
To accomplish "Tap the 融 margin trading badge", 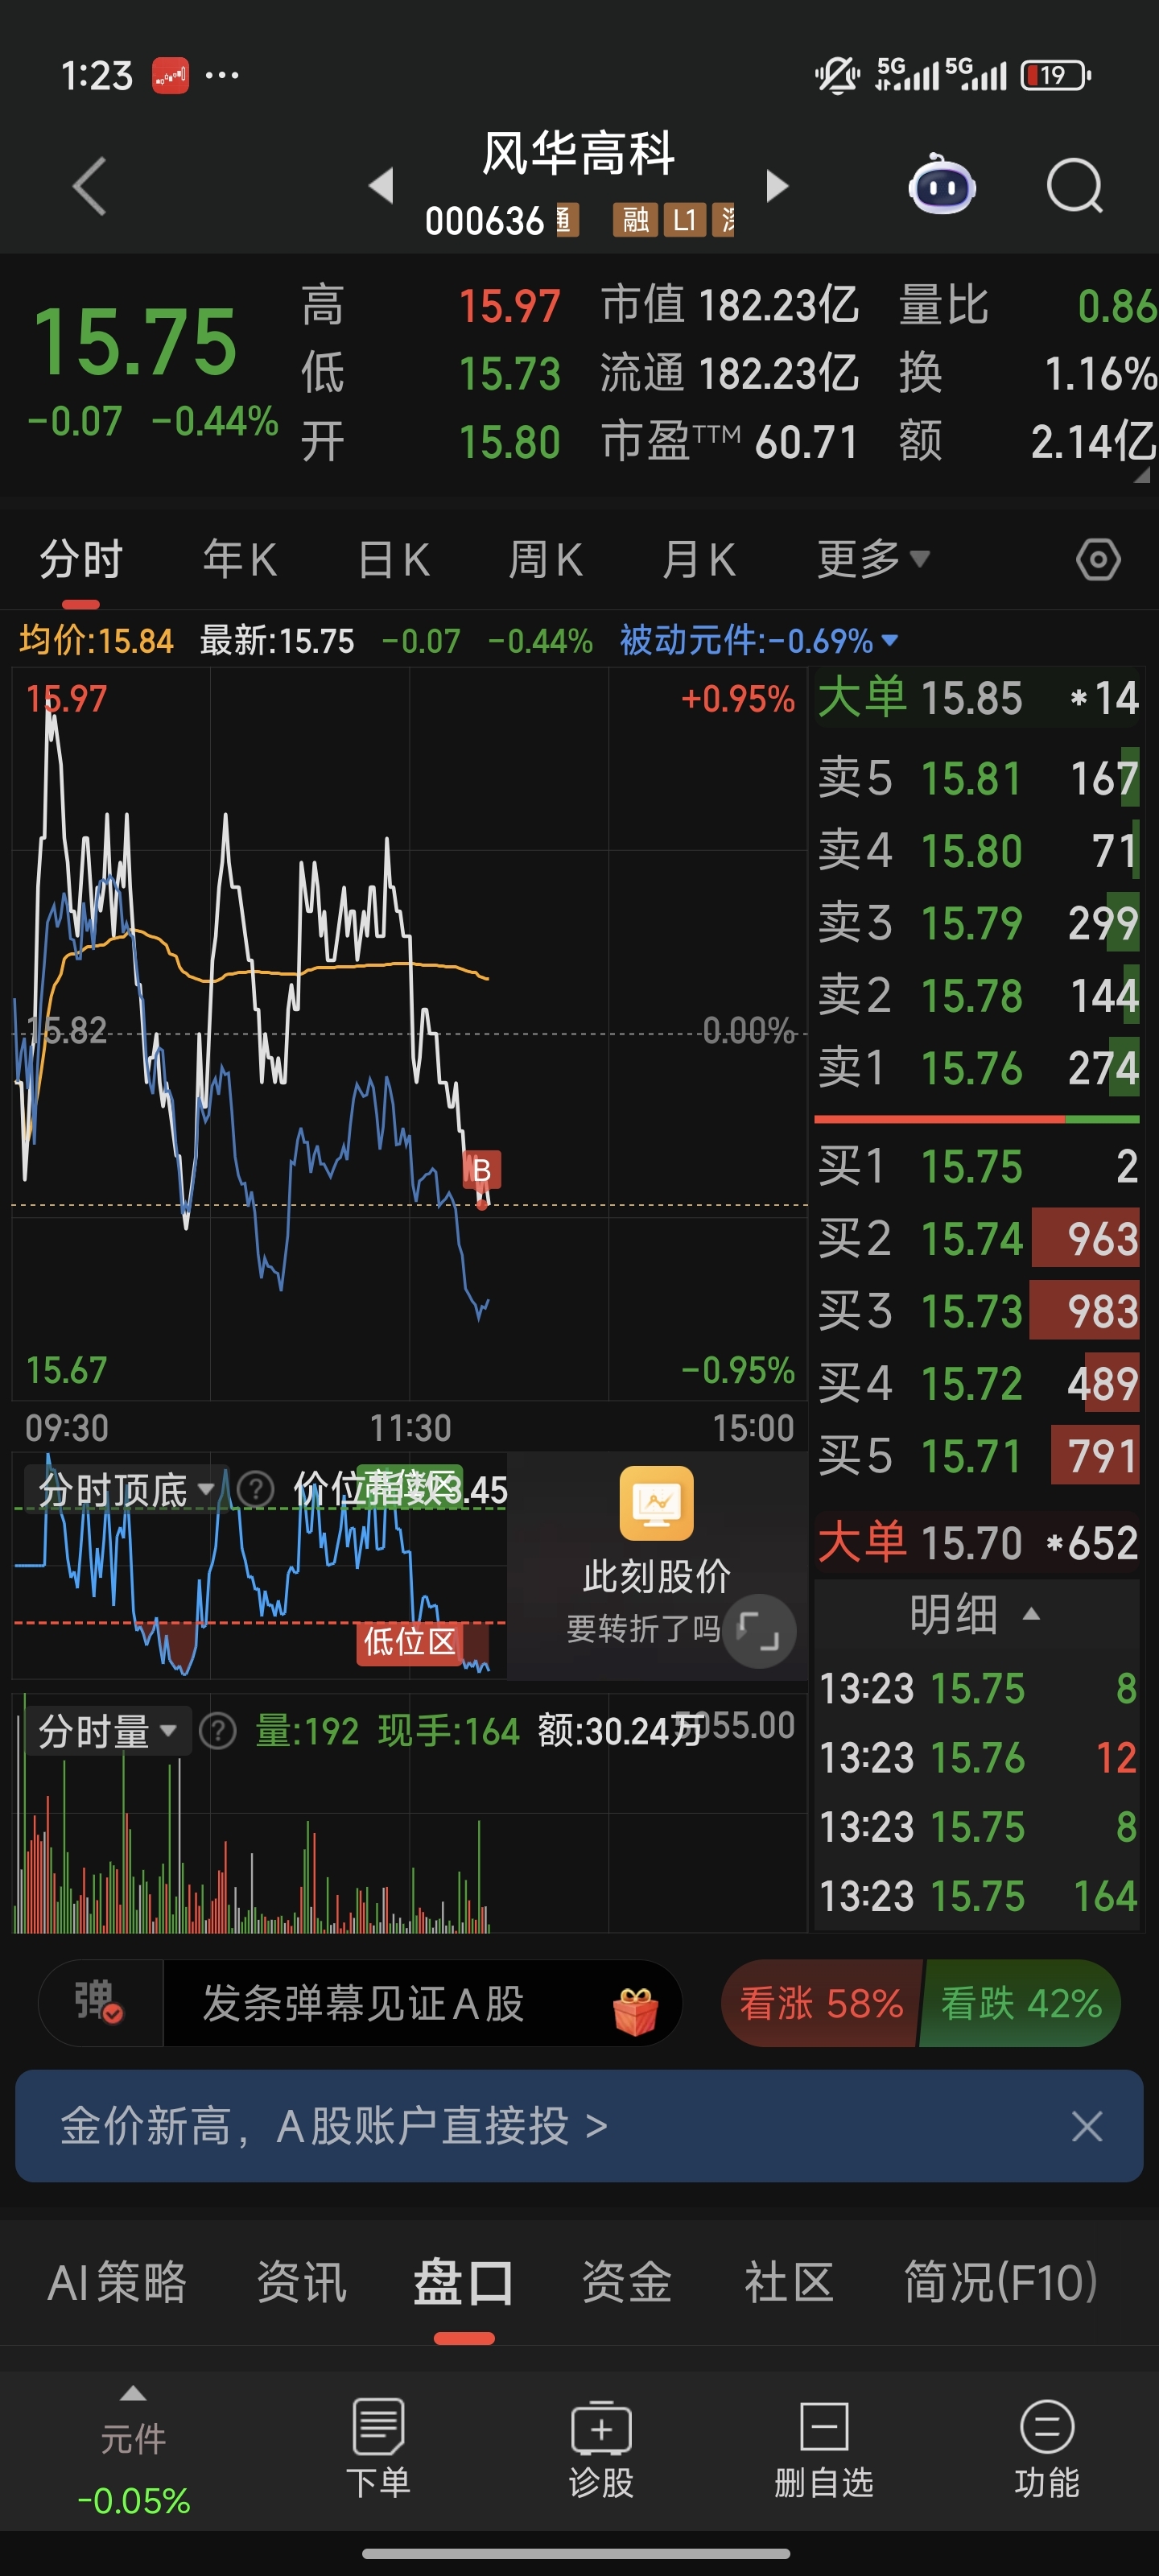I will [635, 220].
